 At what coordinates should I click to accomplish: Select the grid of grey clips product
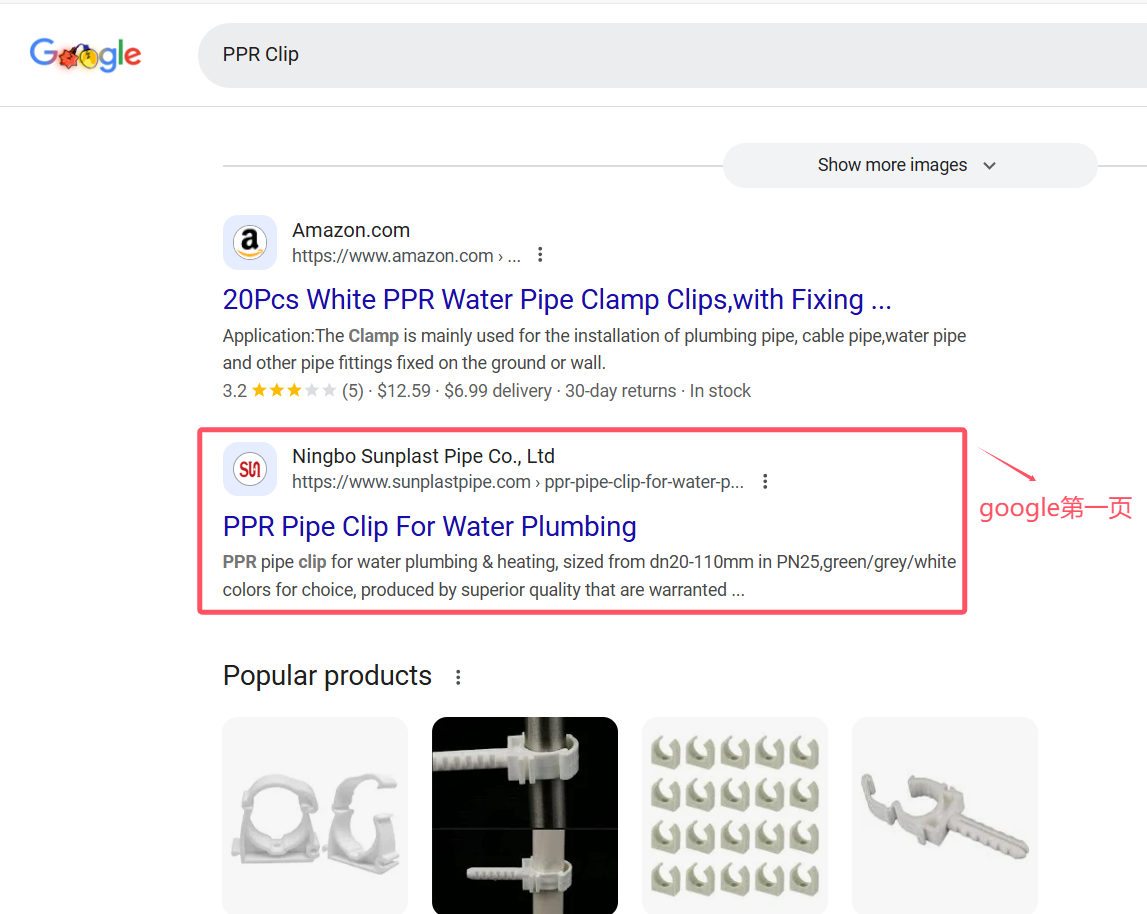click(x=735, y=815)
